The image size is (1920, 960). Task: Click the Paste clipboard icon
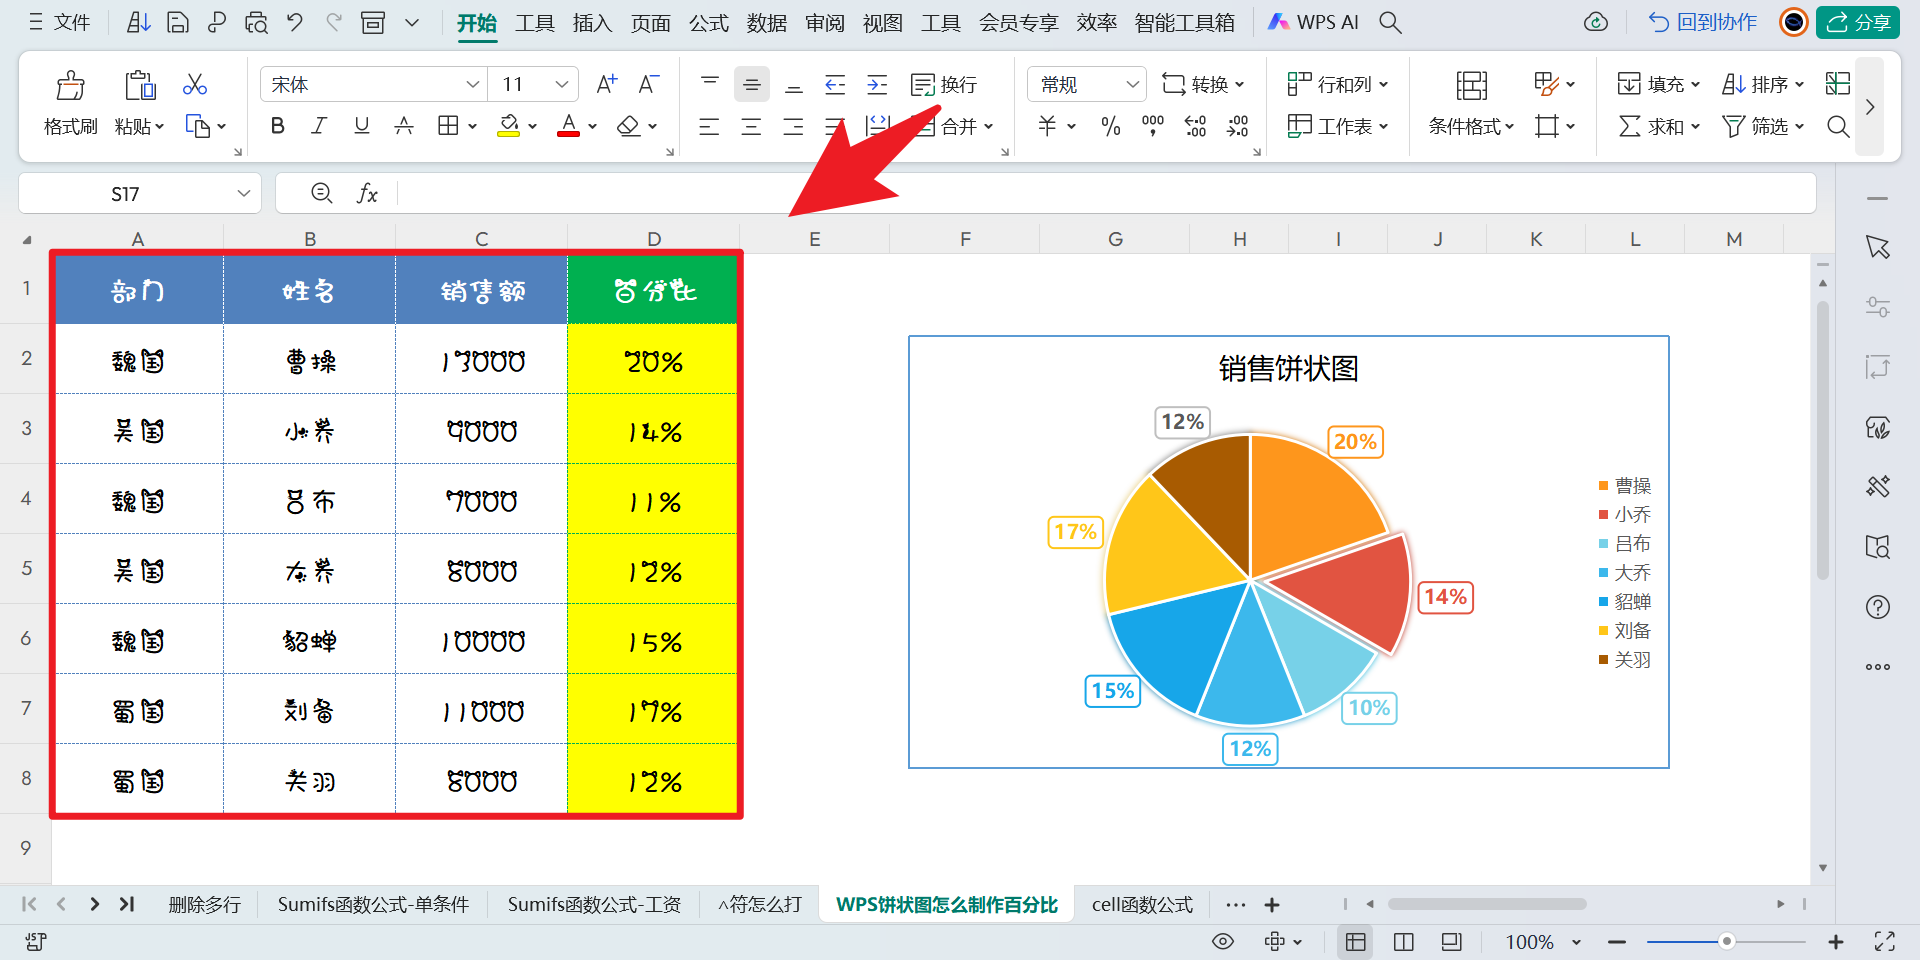point(140,85)
